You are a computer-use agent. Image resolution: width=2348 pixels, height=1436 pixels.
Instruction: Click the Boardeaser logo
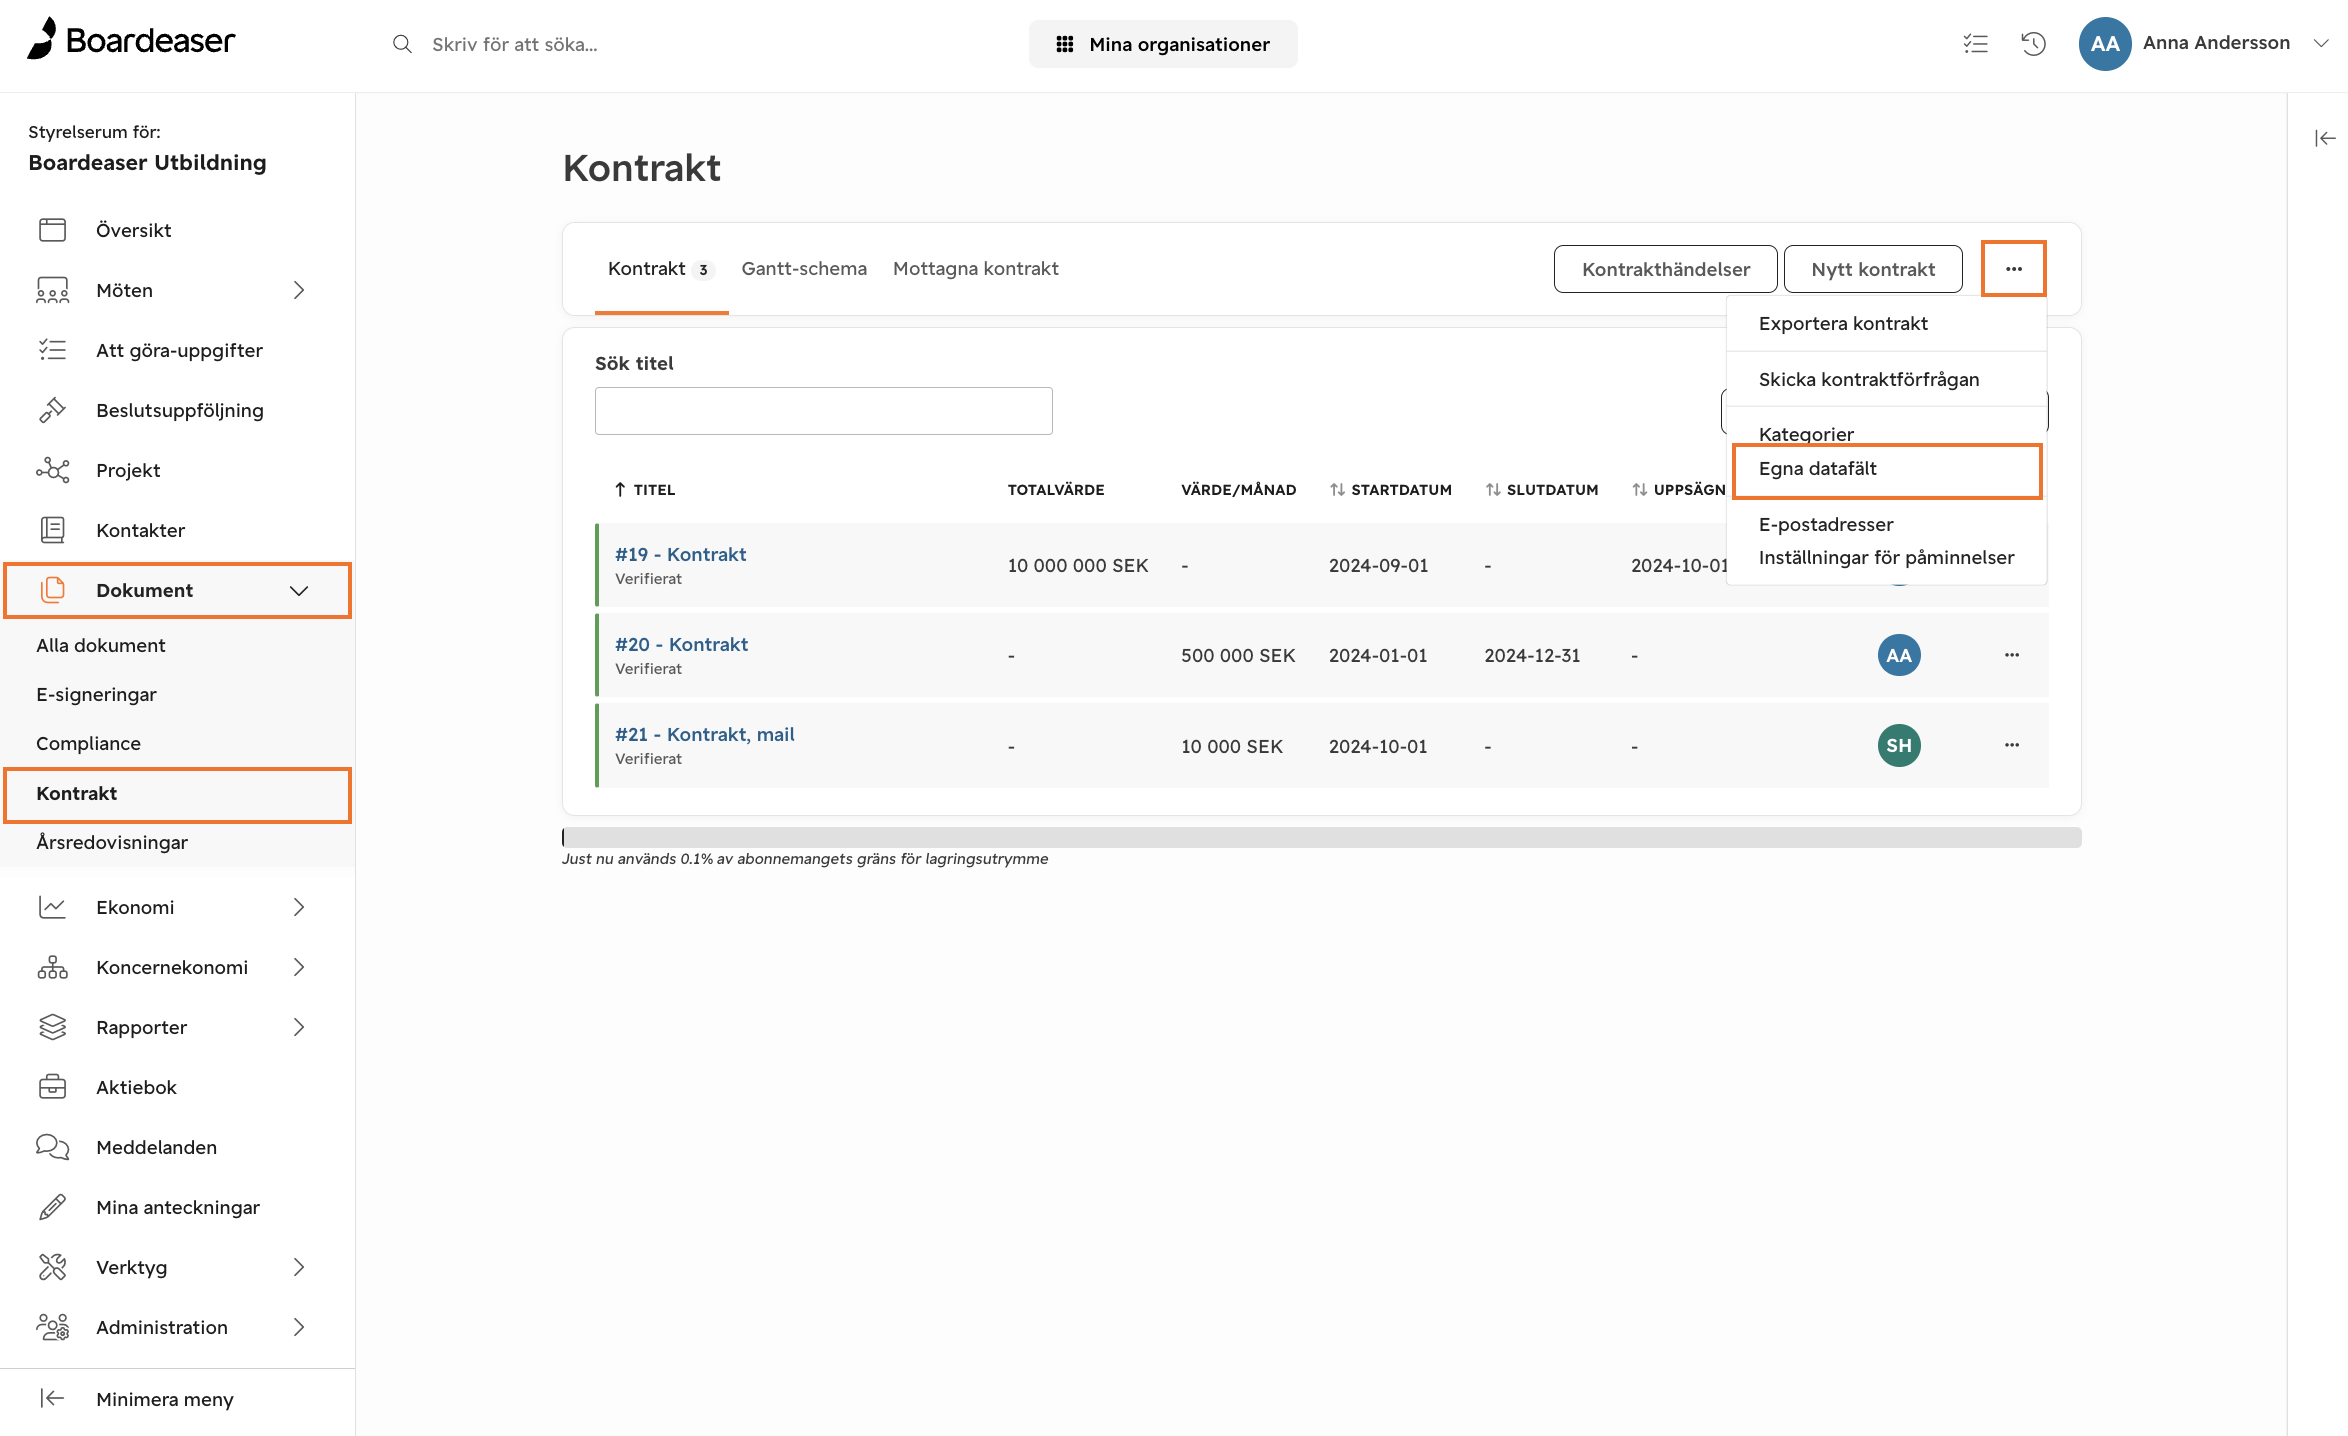coord(131,40)
